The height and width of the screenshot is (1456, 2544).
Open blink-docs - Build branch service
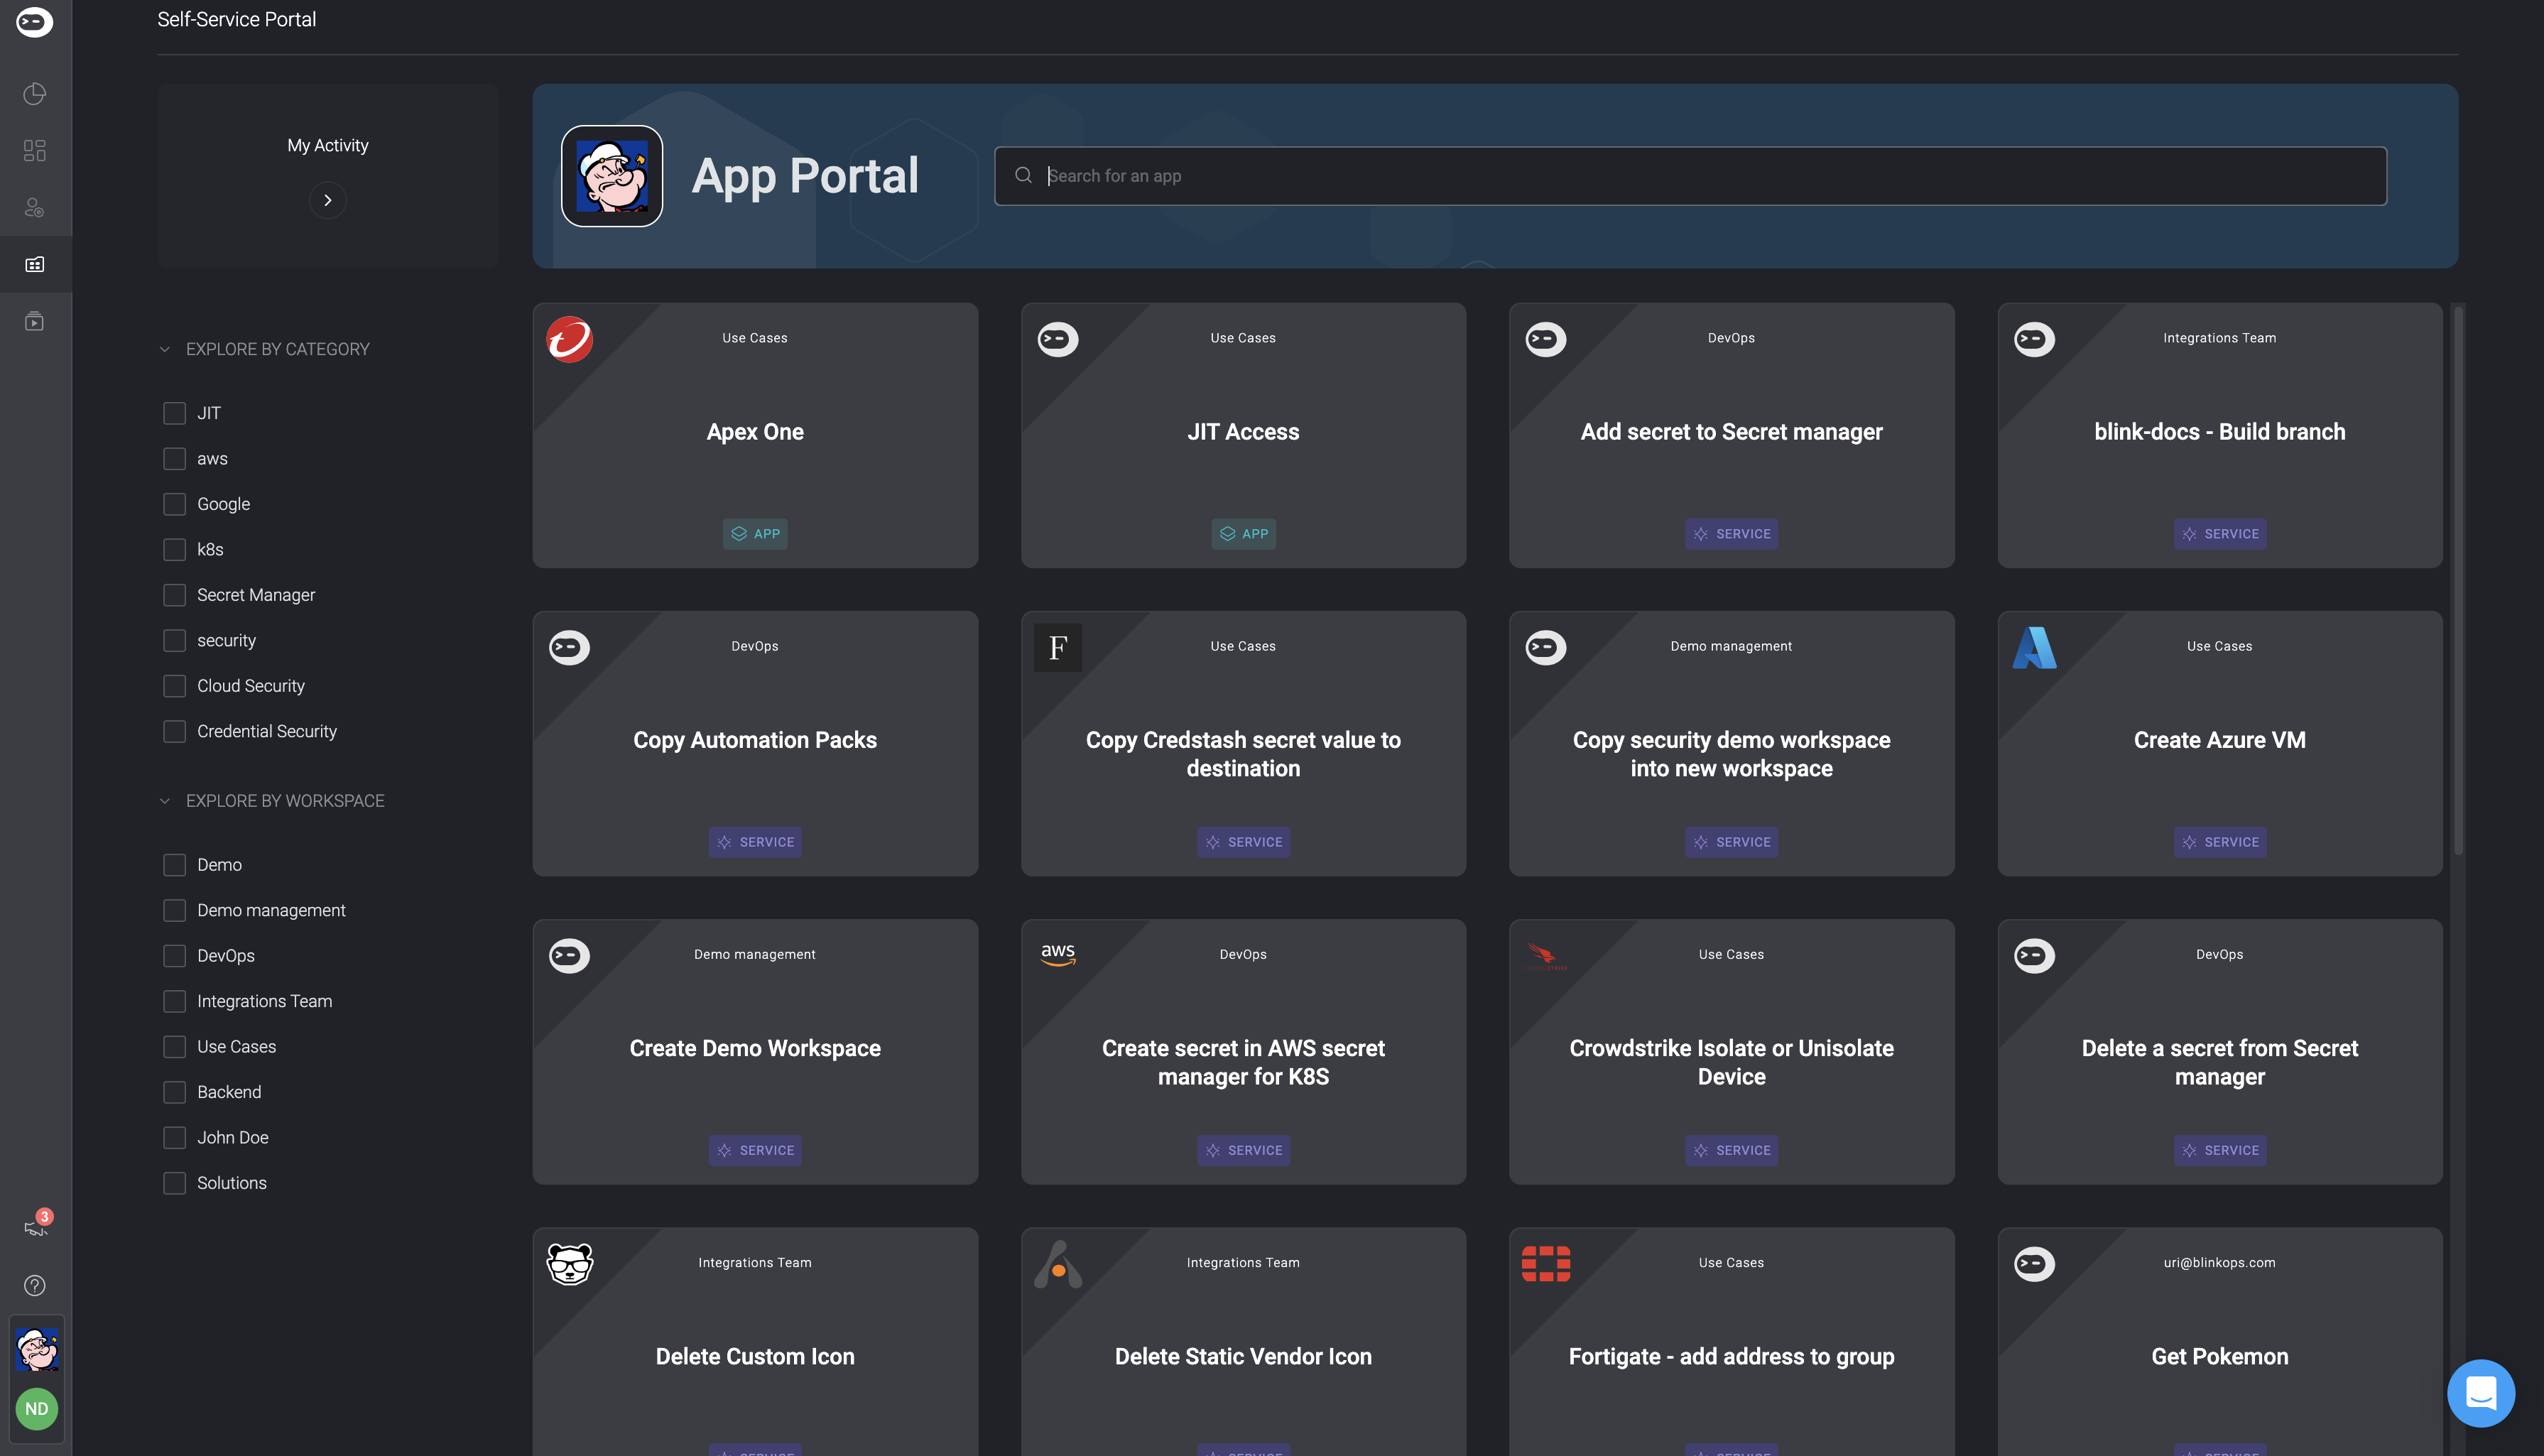pos(2219,436)
